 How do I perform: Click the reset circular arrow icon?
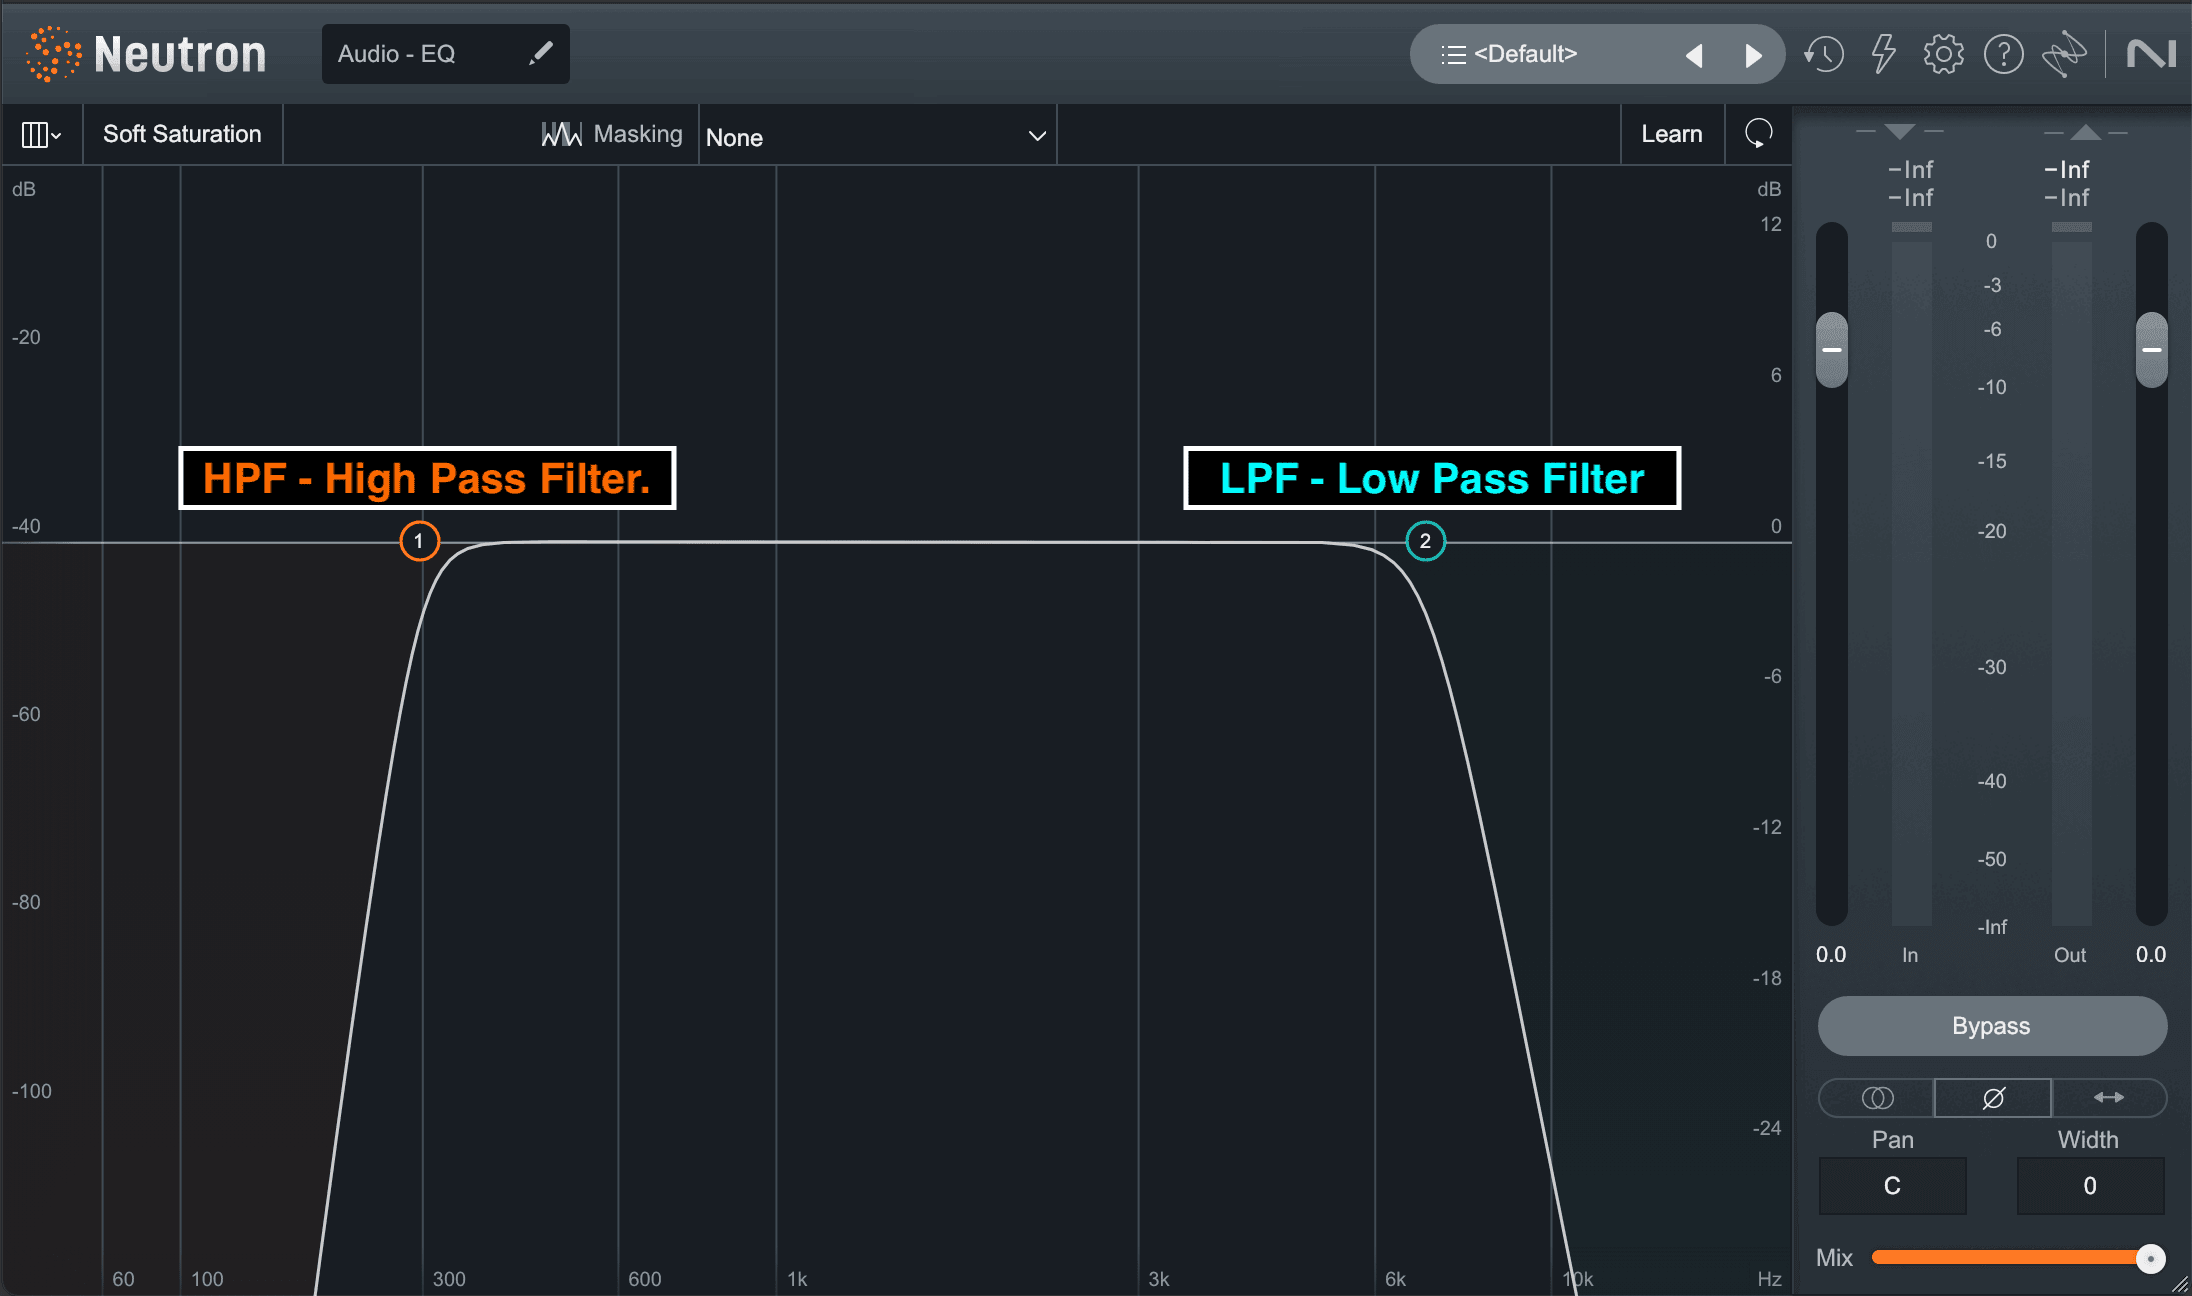coord(1758,133)
